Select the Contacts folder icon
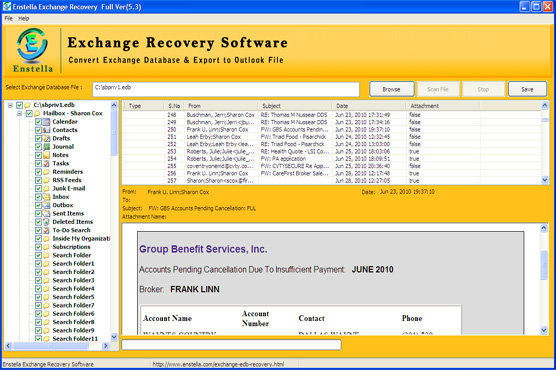This screenshot has width=556, height=370. click(46, 130)
